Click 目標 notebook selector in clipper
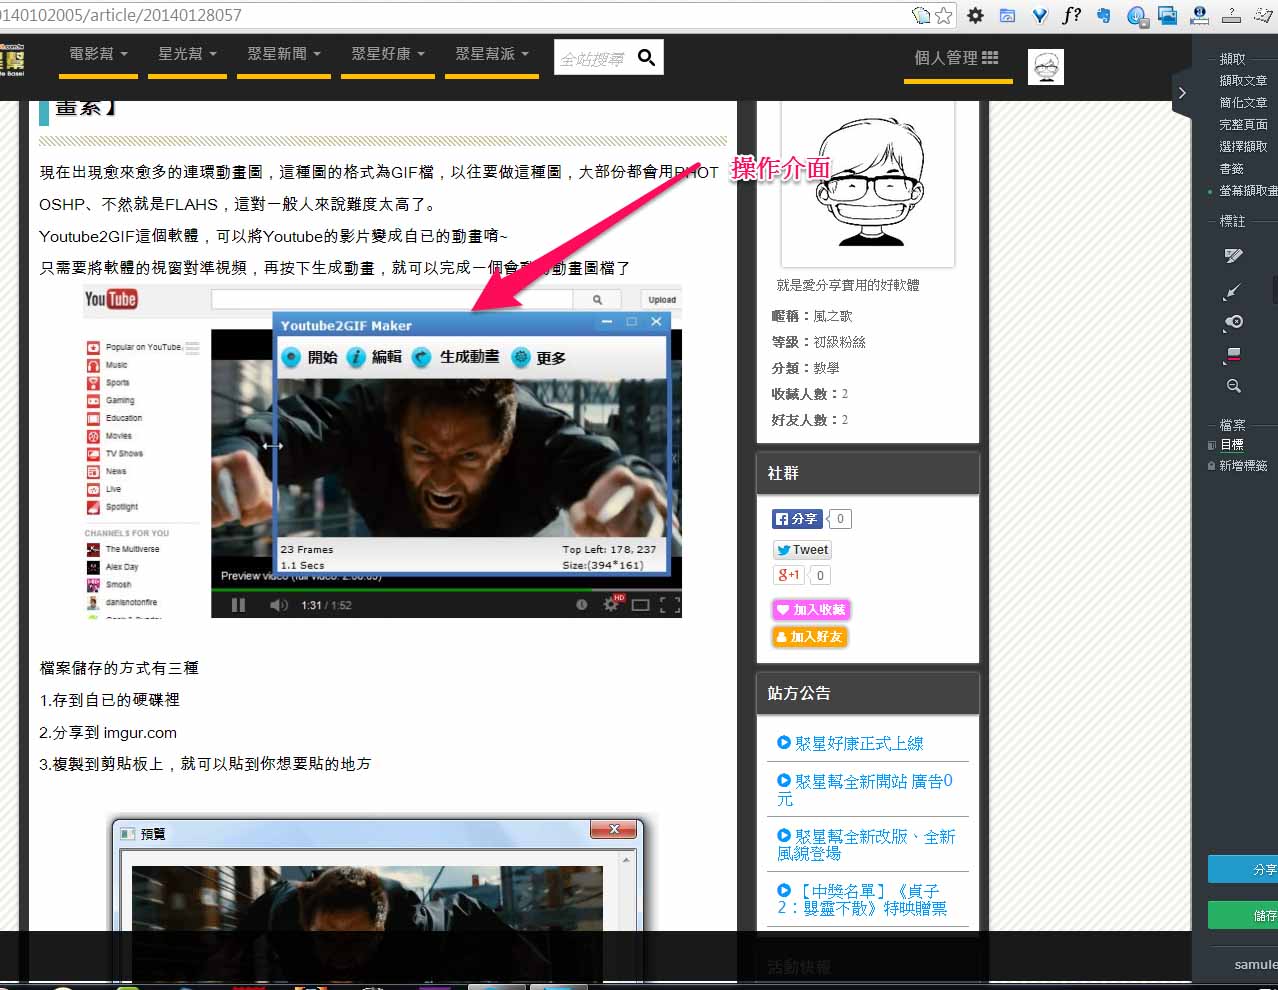The image size is (1278, 990). [1232, 445]
